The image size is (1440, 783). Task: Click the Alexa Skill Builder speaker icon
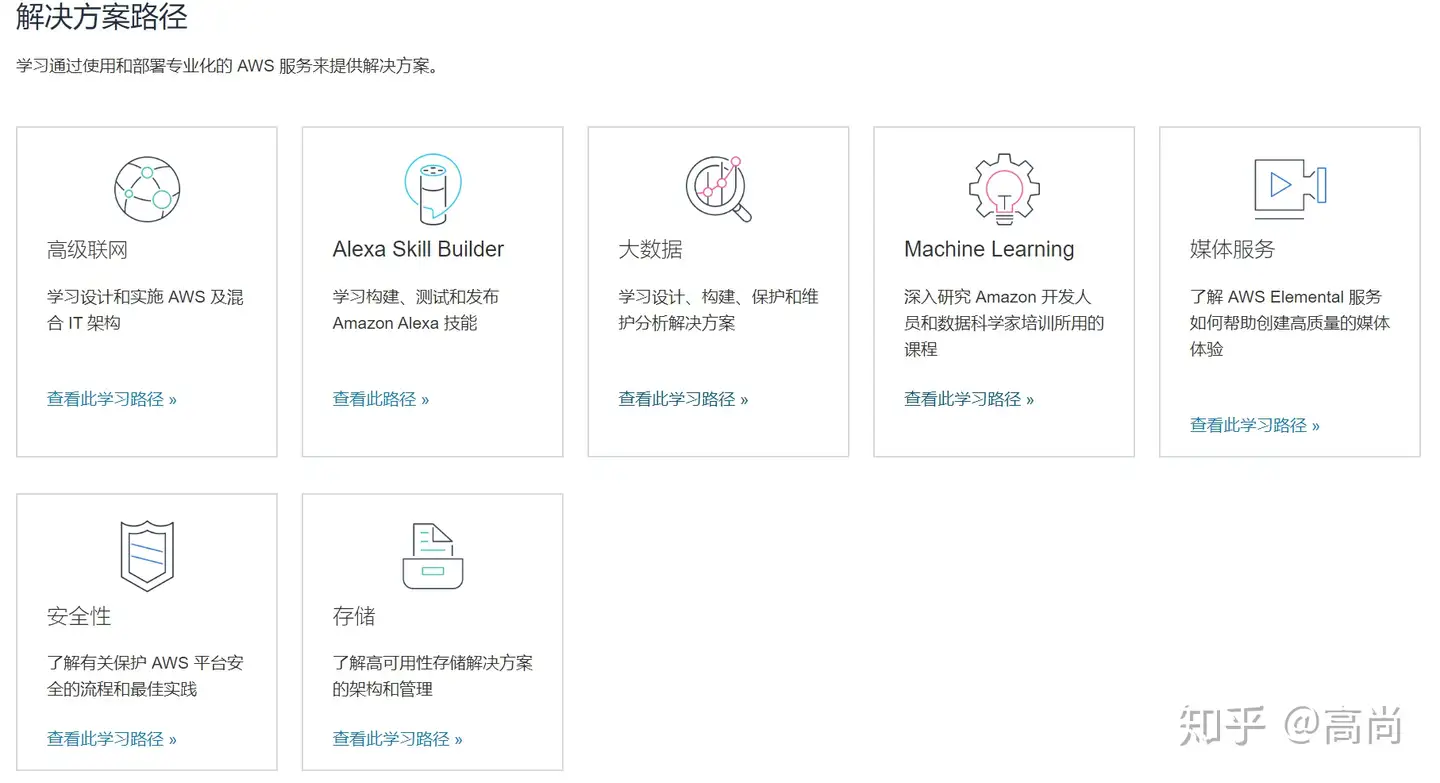click(432, 189)
